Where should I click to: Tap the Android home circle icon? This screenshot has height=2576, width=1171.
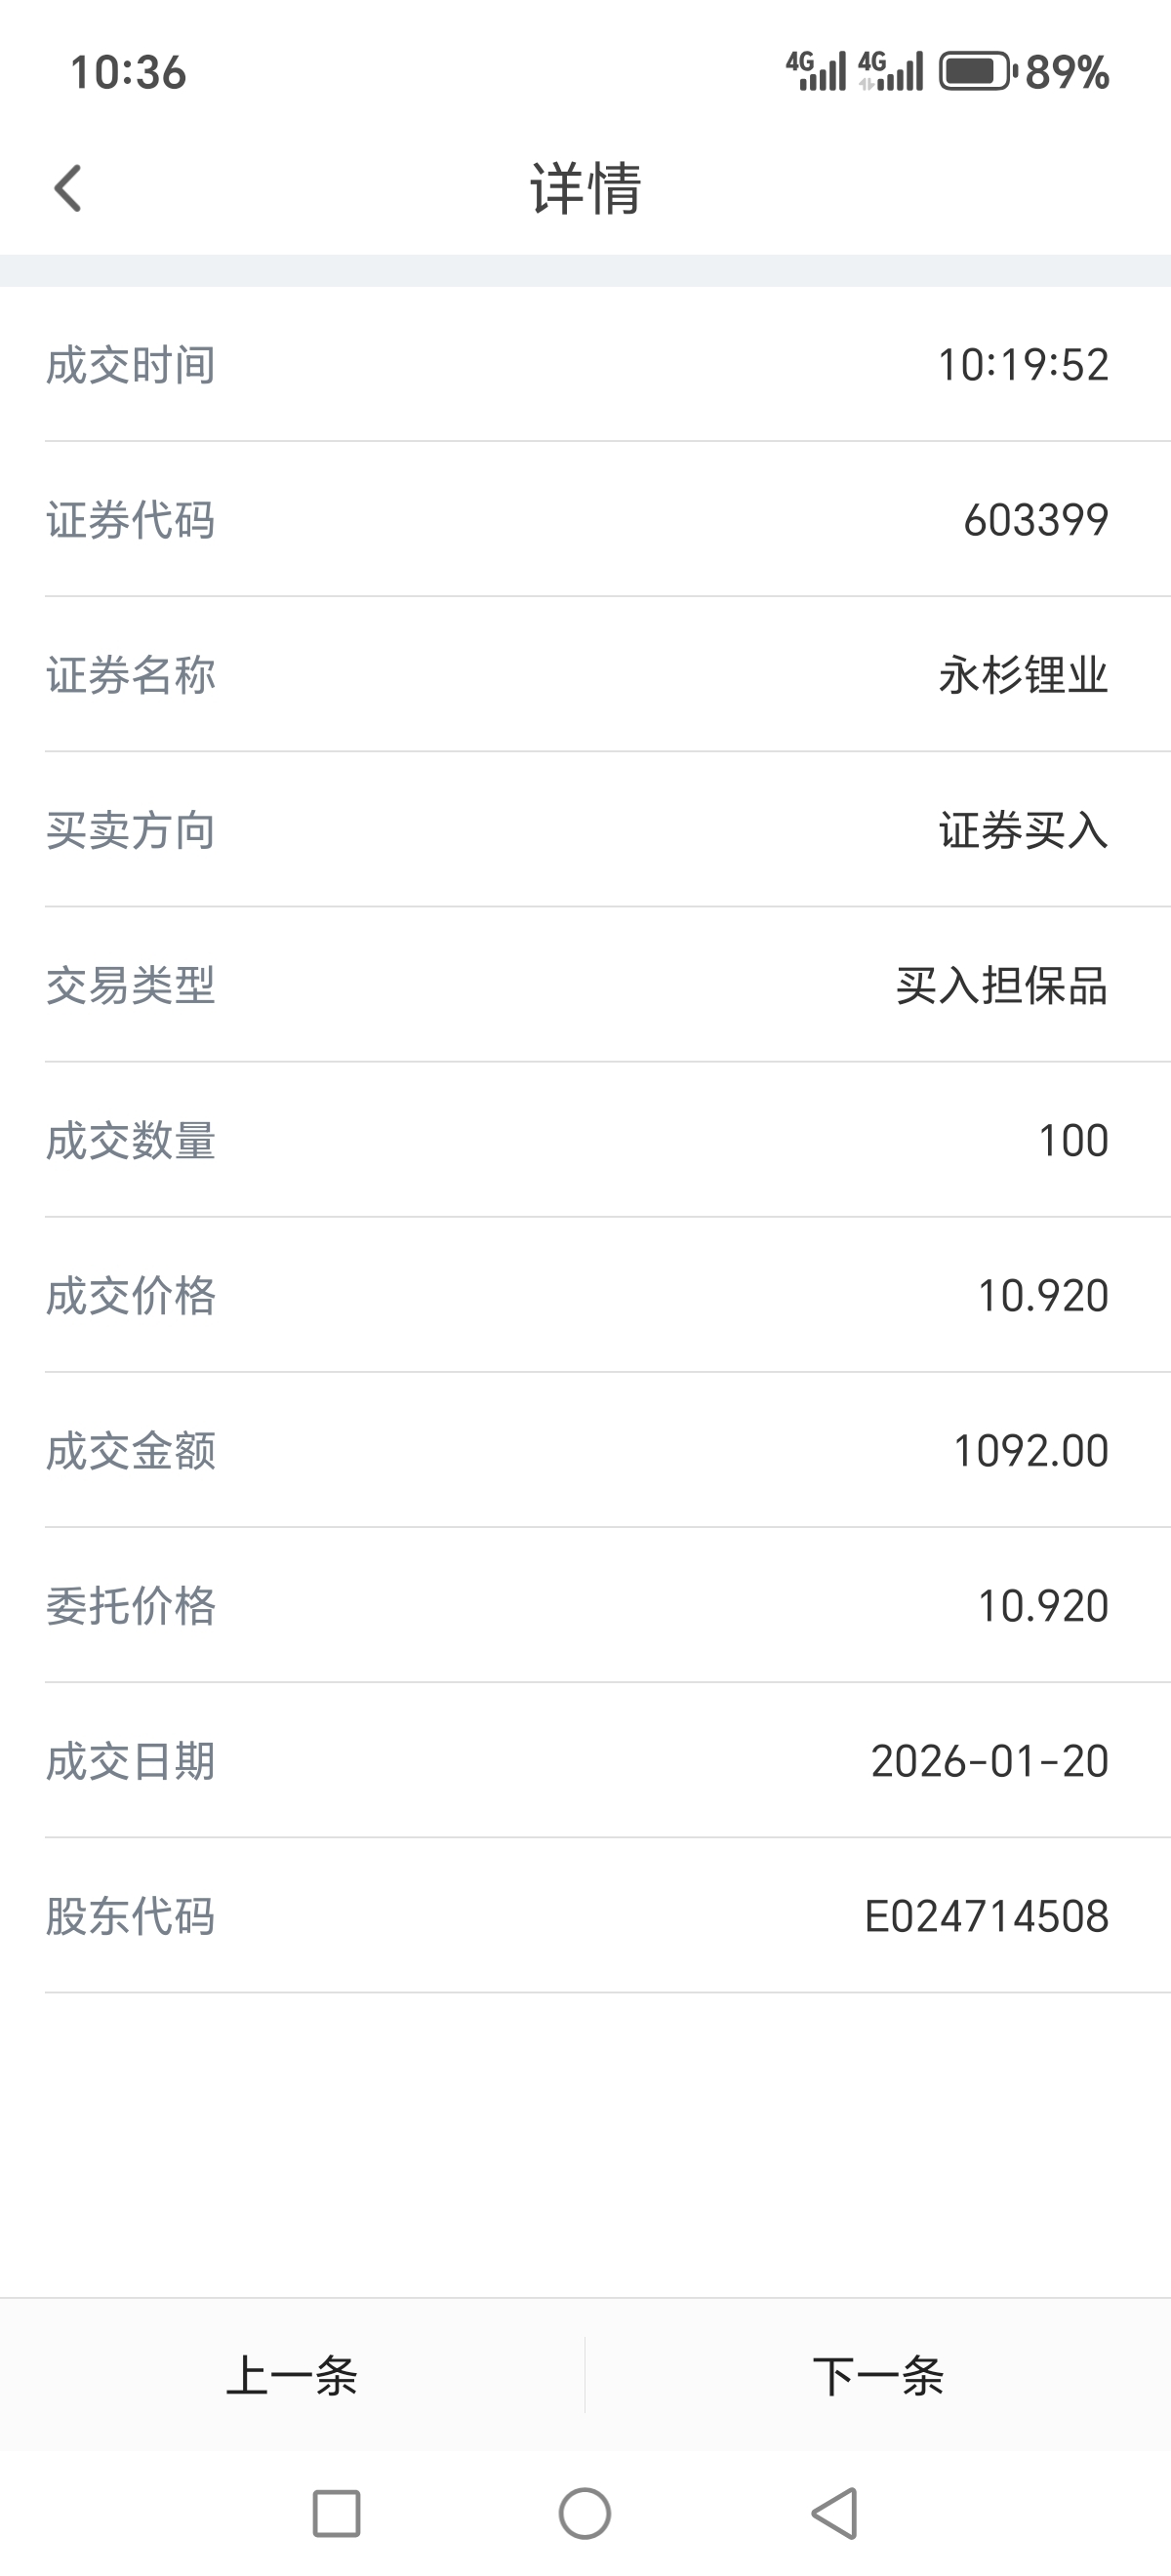[585, 2513]
